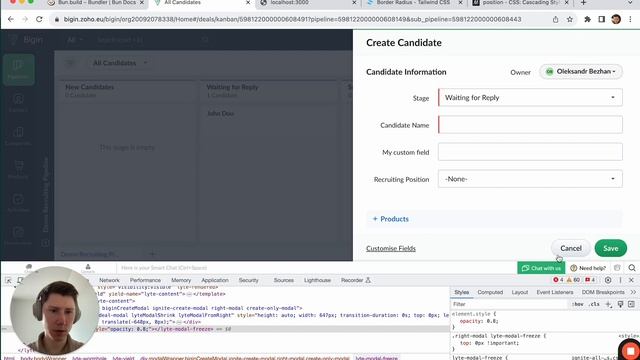
Task: Select the Event Listeners pane tab
Action: click(x=554, y=292)
